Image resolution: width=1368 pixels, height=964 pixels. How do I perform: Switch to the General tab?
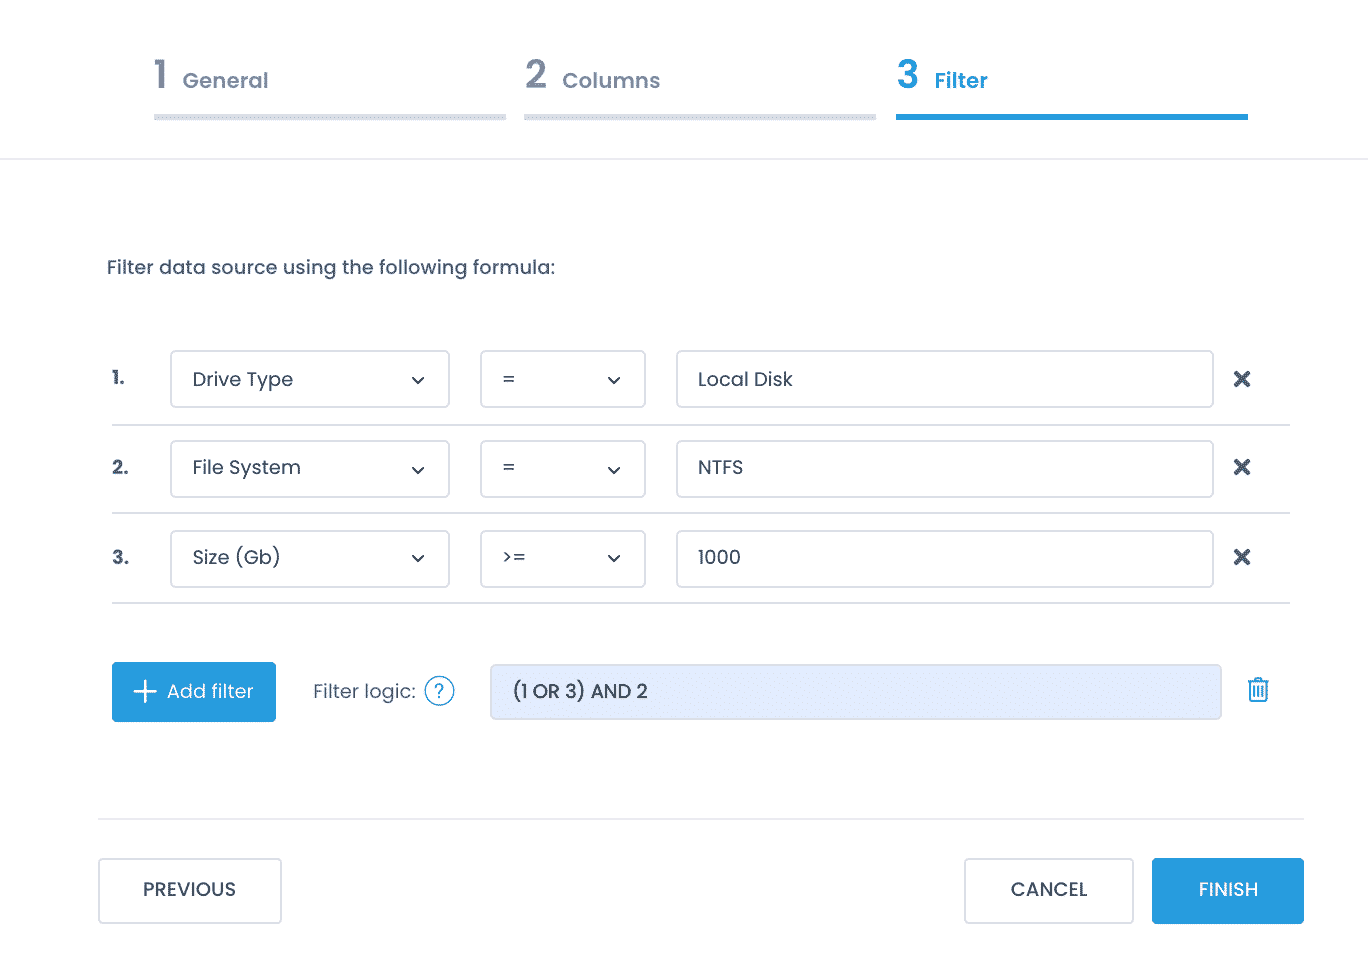pyautogui.click(x=212, y=79)
